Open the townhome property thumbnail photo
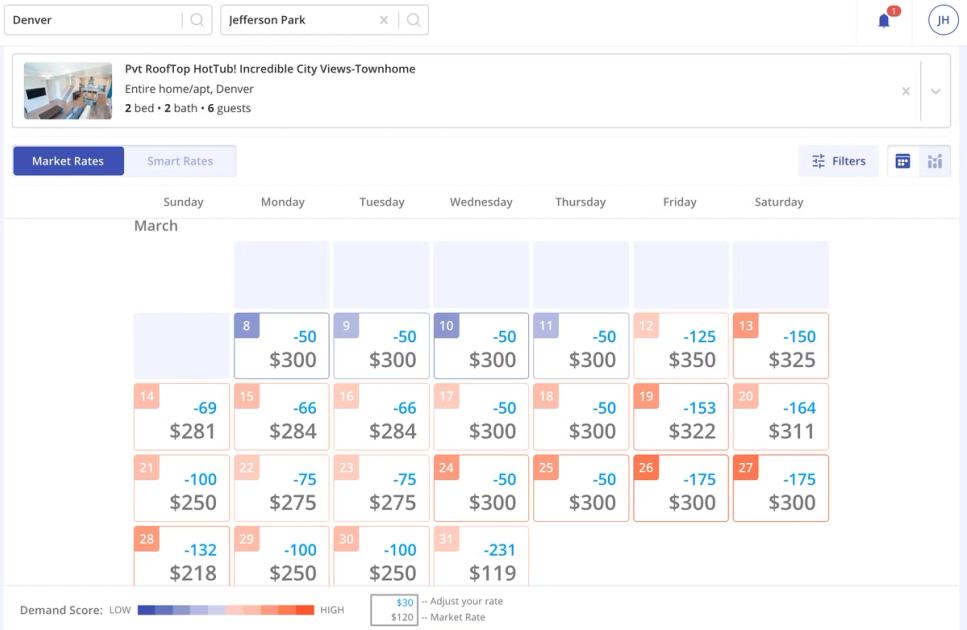967x630 pixels. [x=67, y=90]
